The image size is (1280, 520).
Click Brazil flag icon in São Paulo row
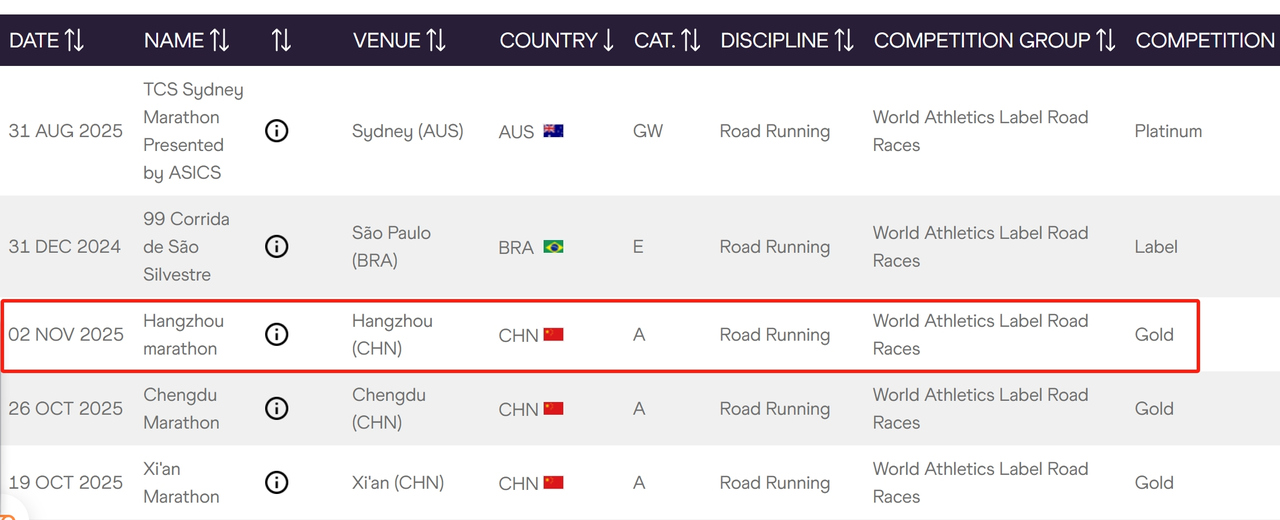pos(553,247)
